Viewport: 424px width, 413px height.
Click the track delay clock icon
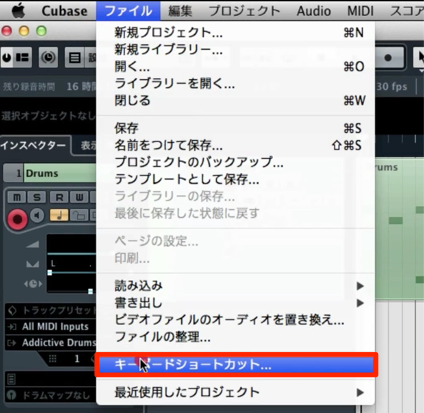(x=33, y=284)
